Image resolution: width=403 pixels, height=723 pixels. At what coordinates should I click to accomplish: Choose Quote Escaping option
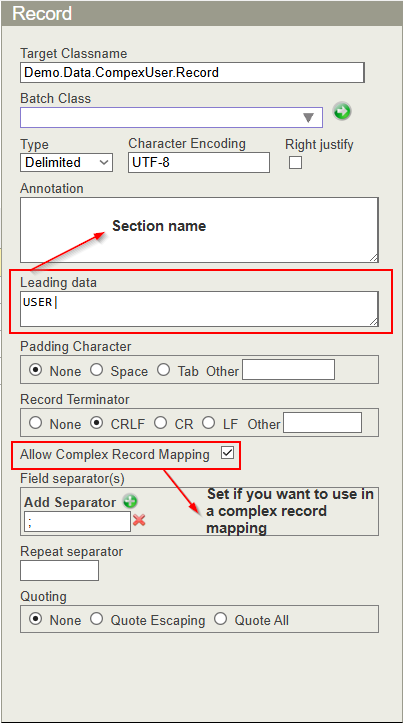(x=96, y=619)
